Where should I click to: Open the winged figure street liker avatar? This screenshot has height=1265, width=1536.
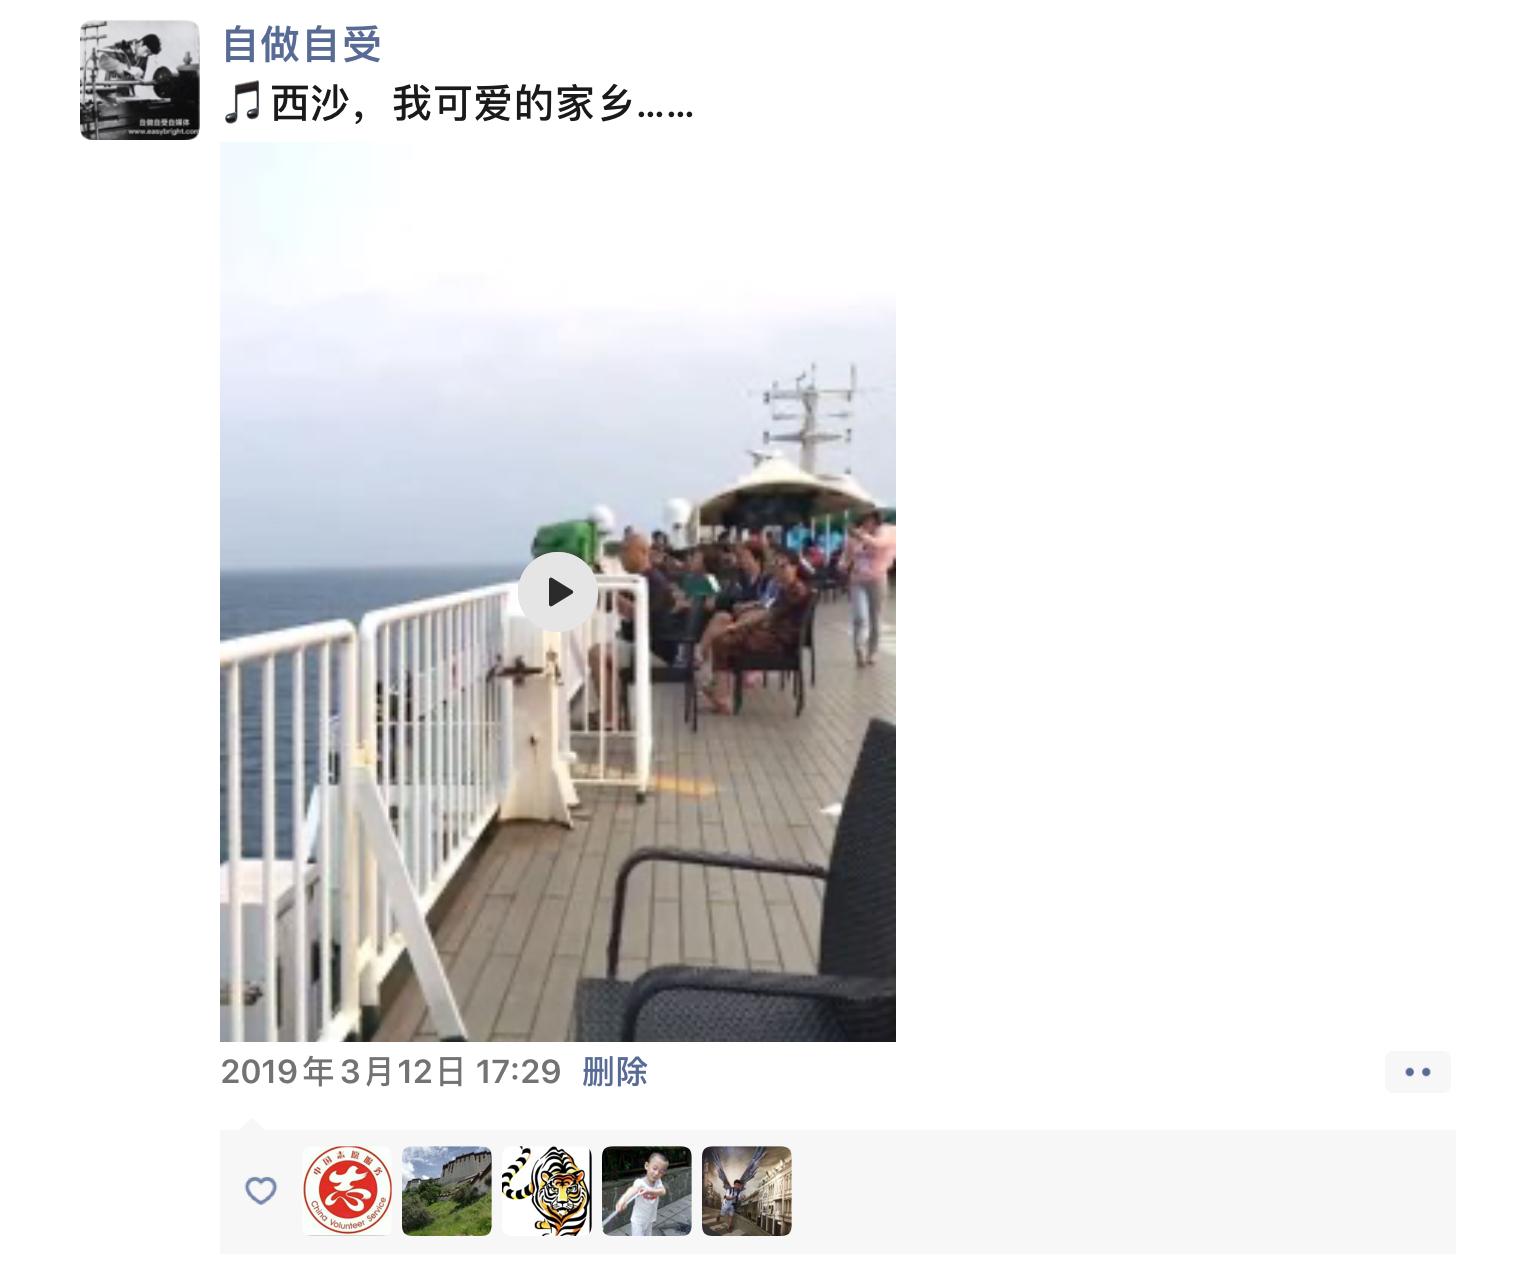(747, 1191)
